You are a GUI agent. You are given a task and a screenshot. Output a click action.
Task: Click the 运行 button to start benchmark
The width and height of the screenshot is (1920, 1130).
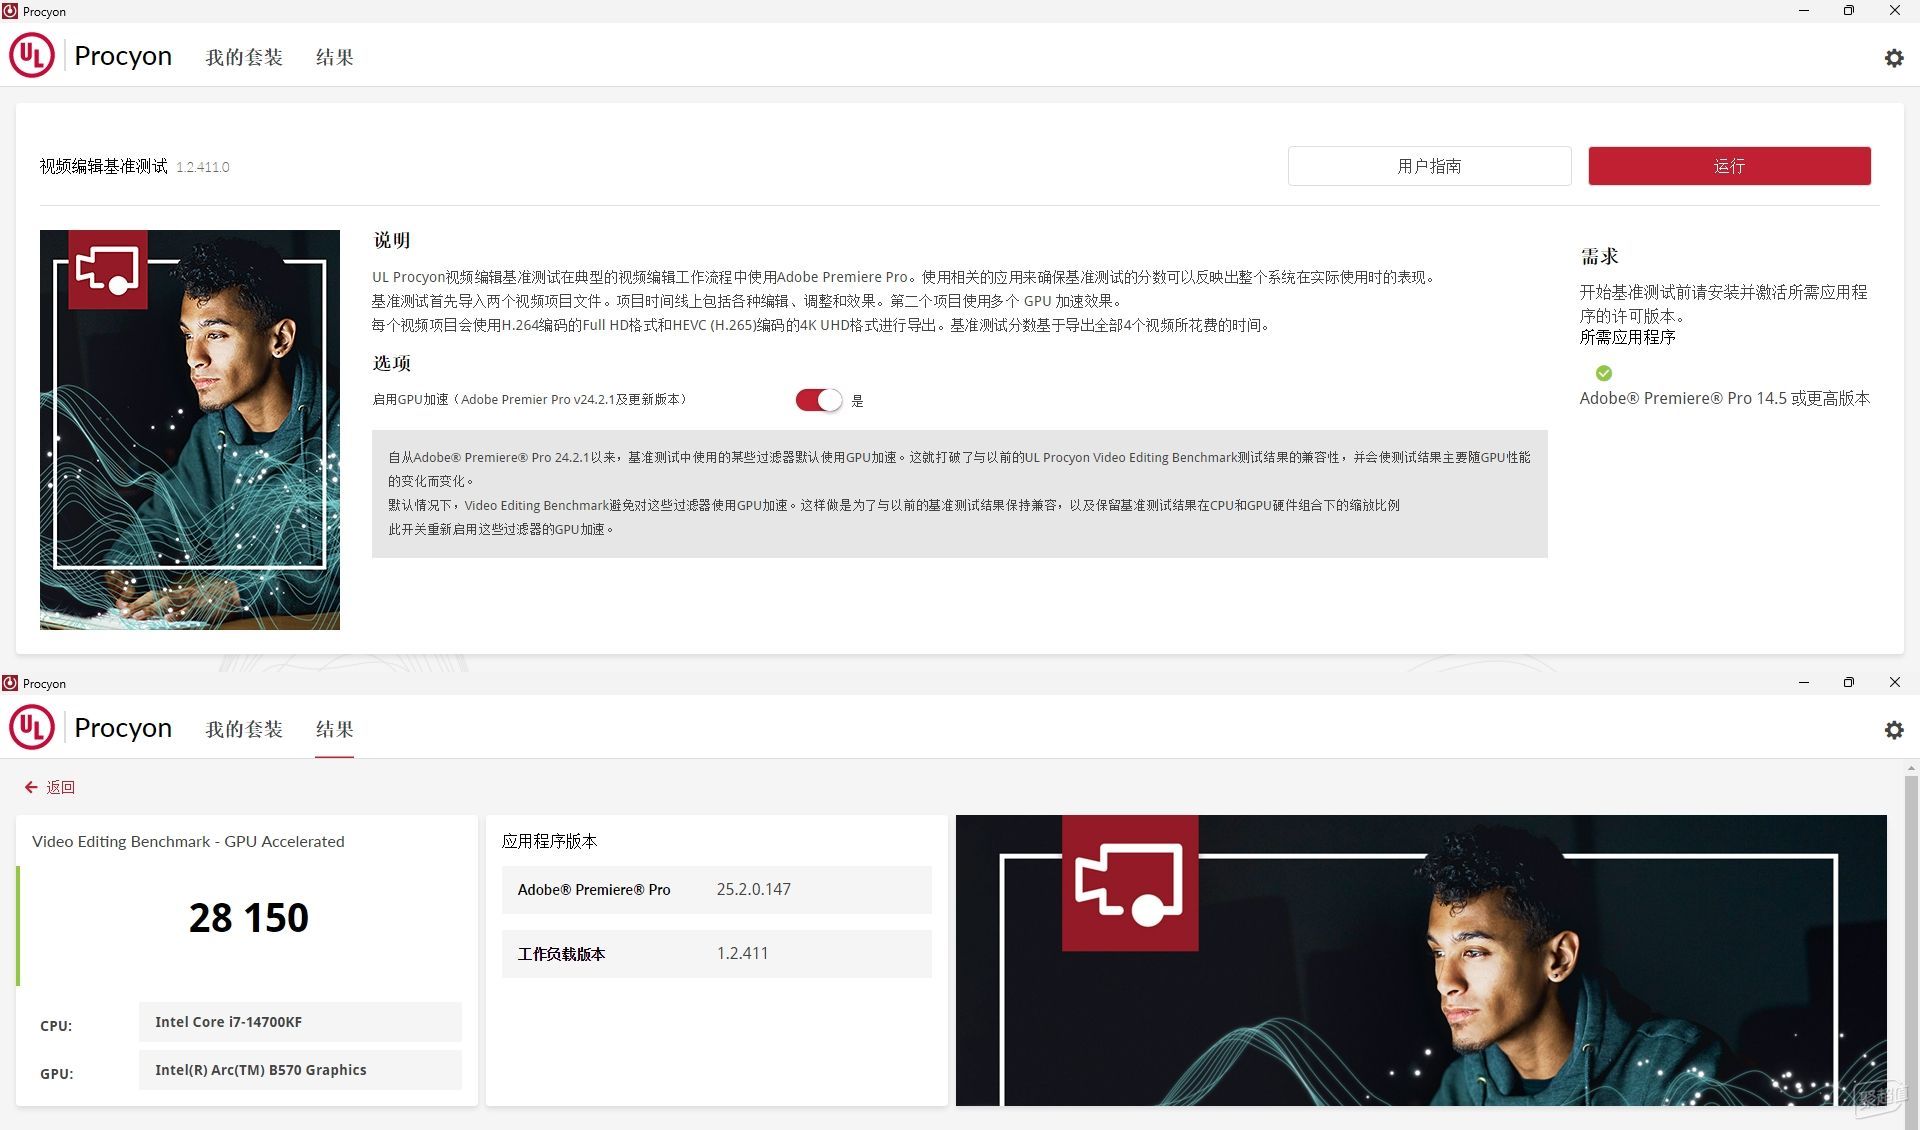click(1729, 166)
